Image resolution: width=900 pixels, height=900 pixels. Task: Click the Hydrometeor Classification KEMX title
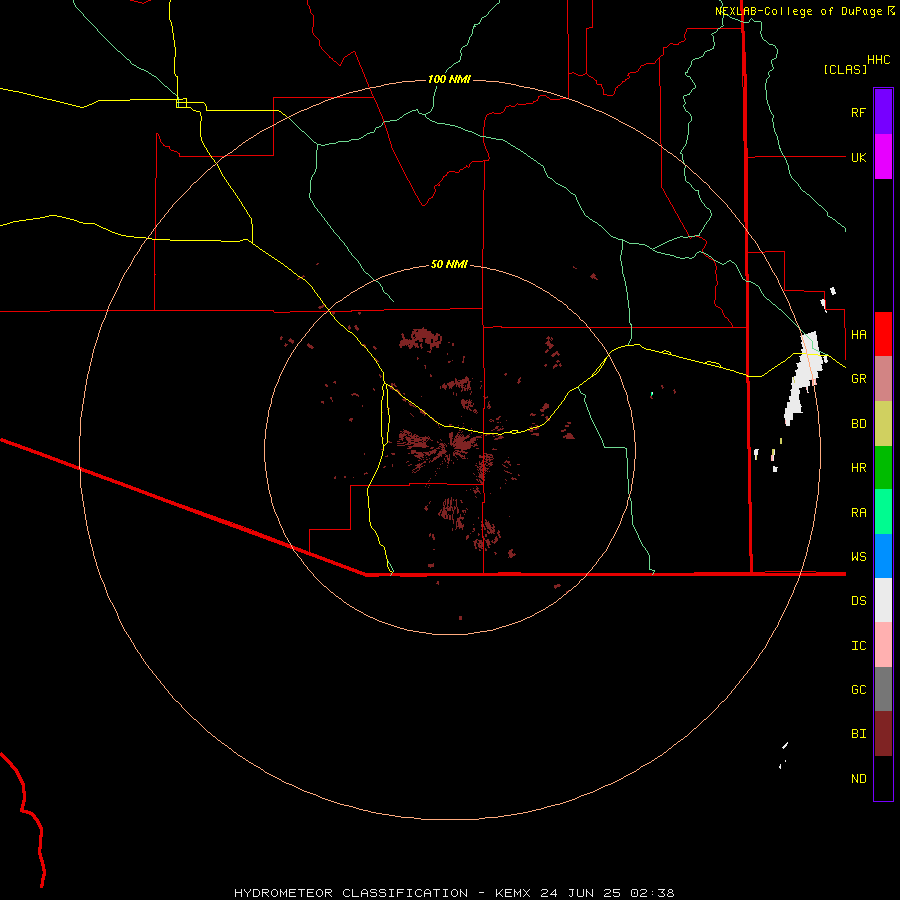tap(454, 893)
